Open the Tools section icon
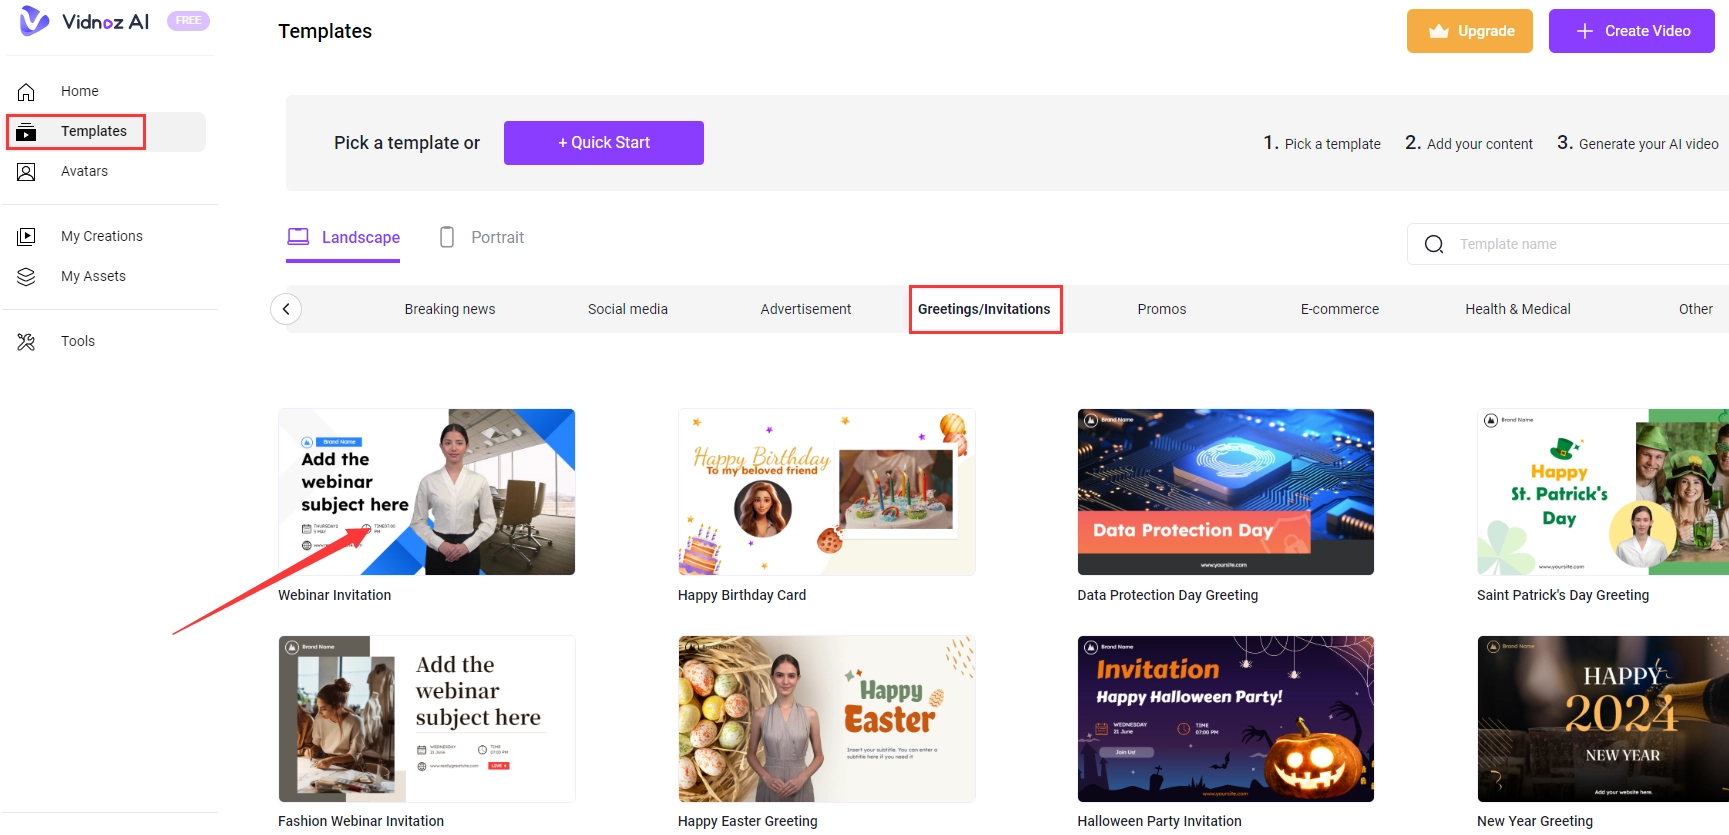Image resolution: width=1729 pixels, height=835 pixels. click(x=27, y=342)
